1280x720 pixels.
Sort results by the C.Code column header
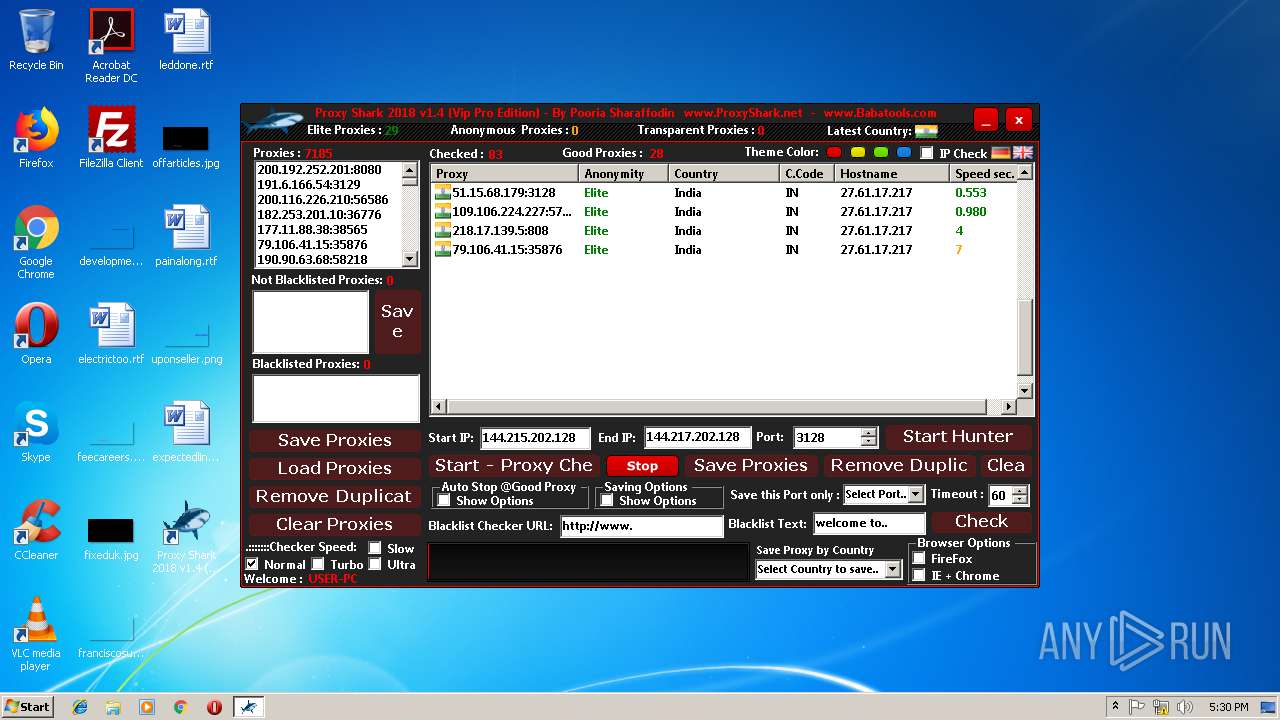pyautogui.click(x=808, y=174)
